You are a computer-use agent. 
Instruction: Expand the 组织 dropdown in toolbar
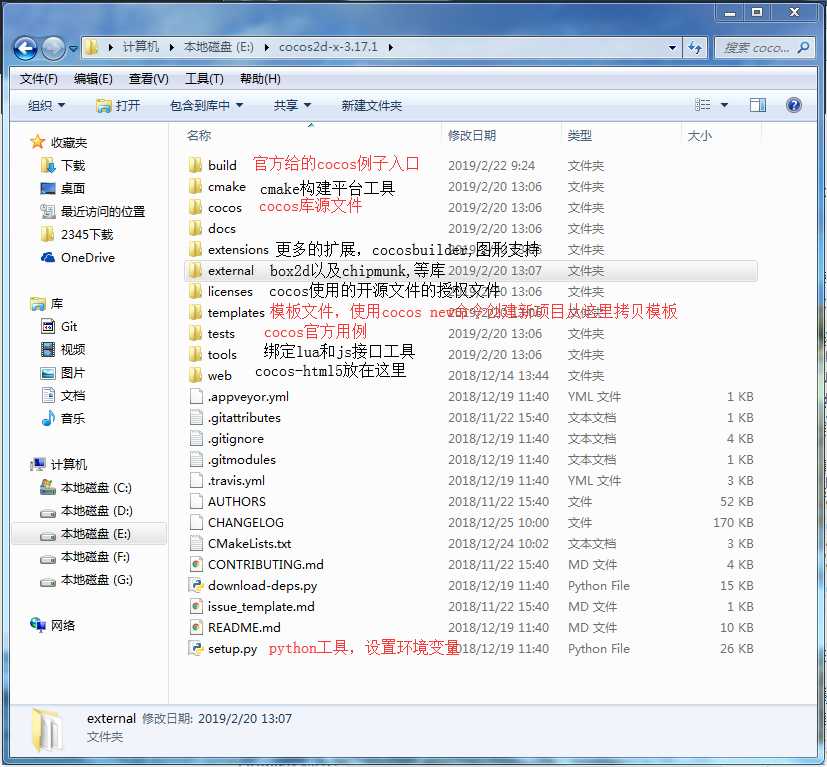[46, 106]
